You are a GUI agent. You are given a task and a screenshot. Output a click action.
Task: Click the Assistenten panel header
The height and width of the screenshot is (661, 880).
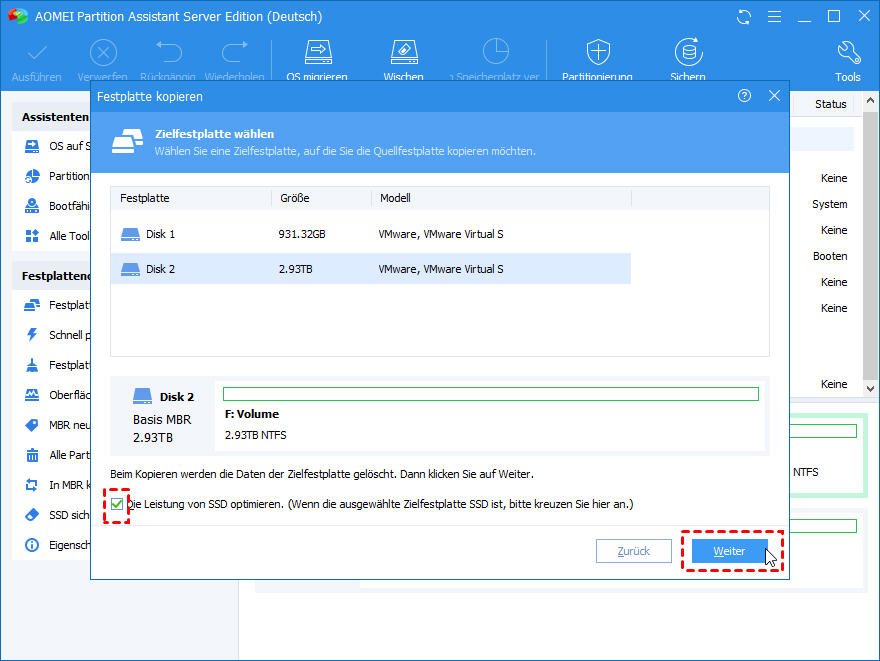tap(51, 117)
